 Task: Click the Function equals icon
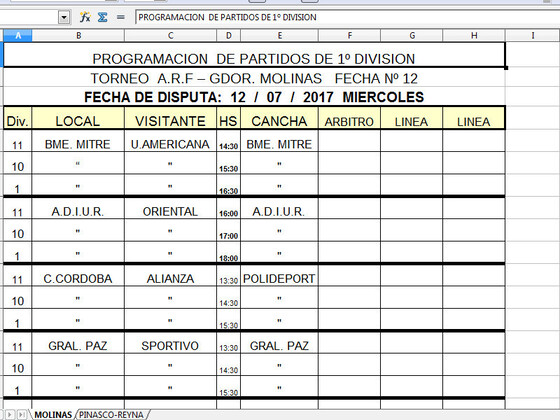click(x=121, y=17)
